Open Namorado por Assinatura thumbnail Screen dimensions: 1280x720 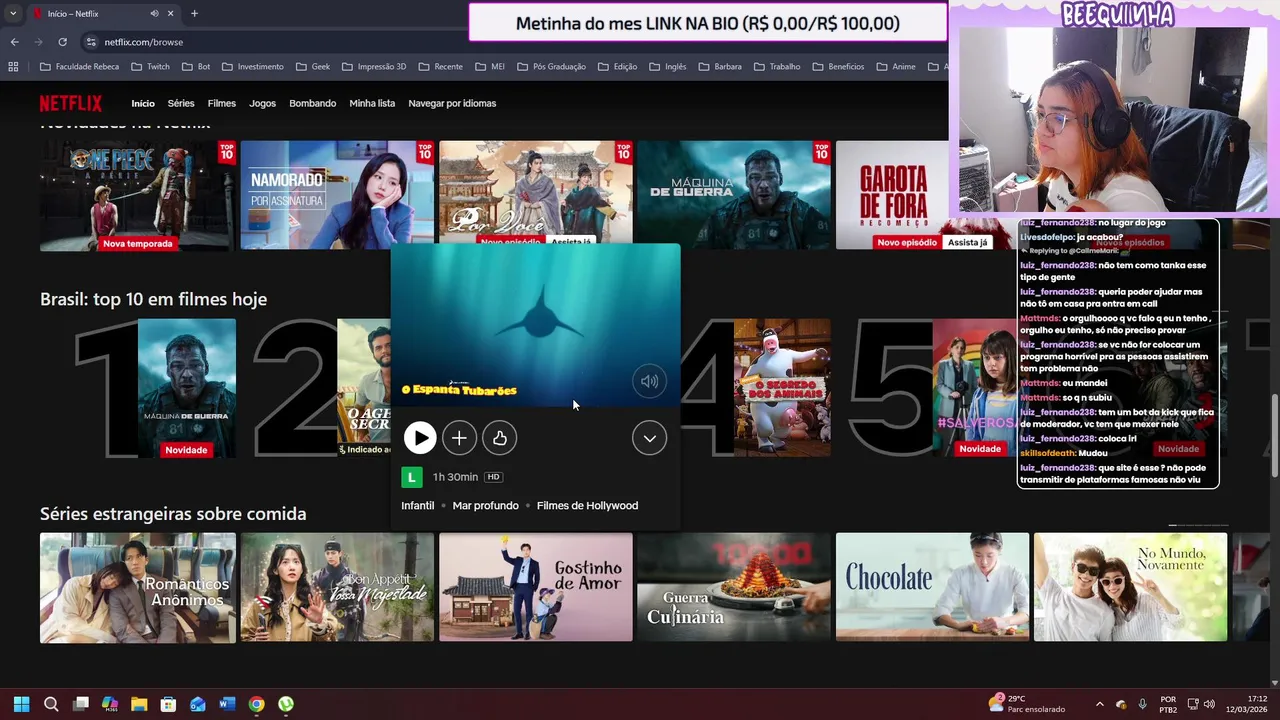[x=337, y=195]
